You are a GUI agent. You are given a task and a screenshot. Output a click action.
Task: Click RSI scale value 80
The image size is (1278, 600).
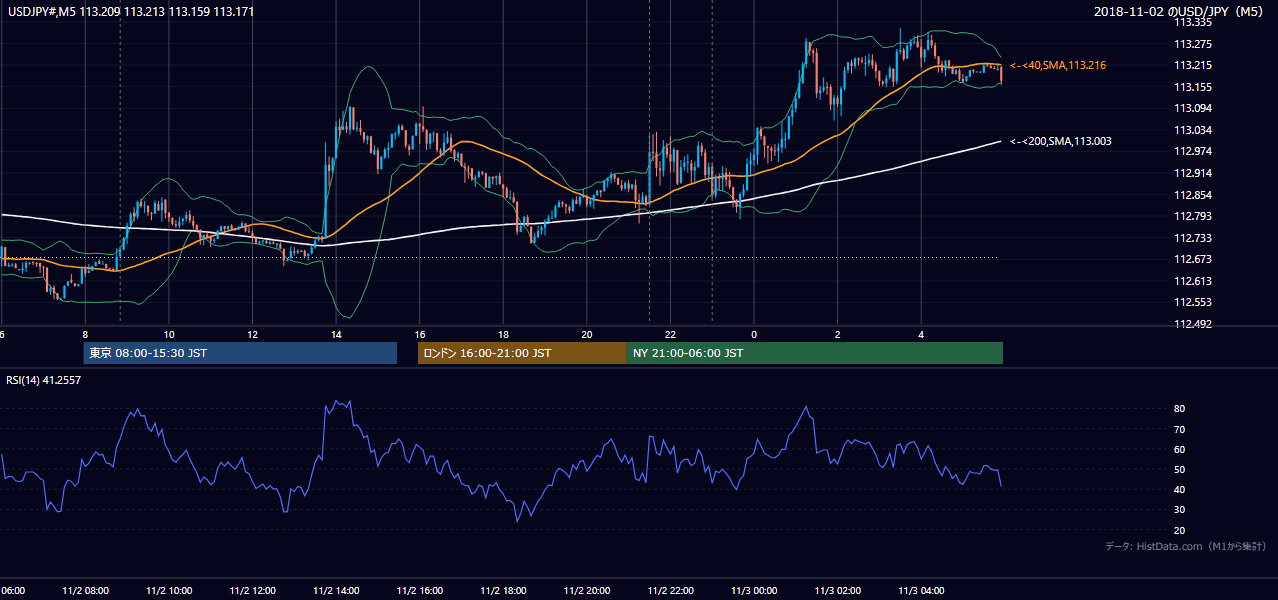(1179, 409)
